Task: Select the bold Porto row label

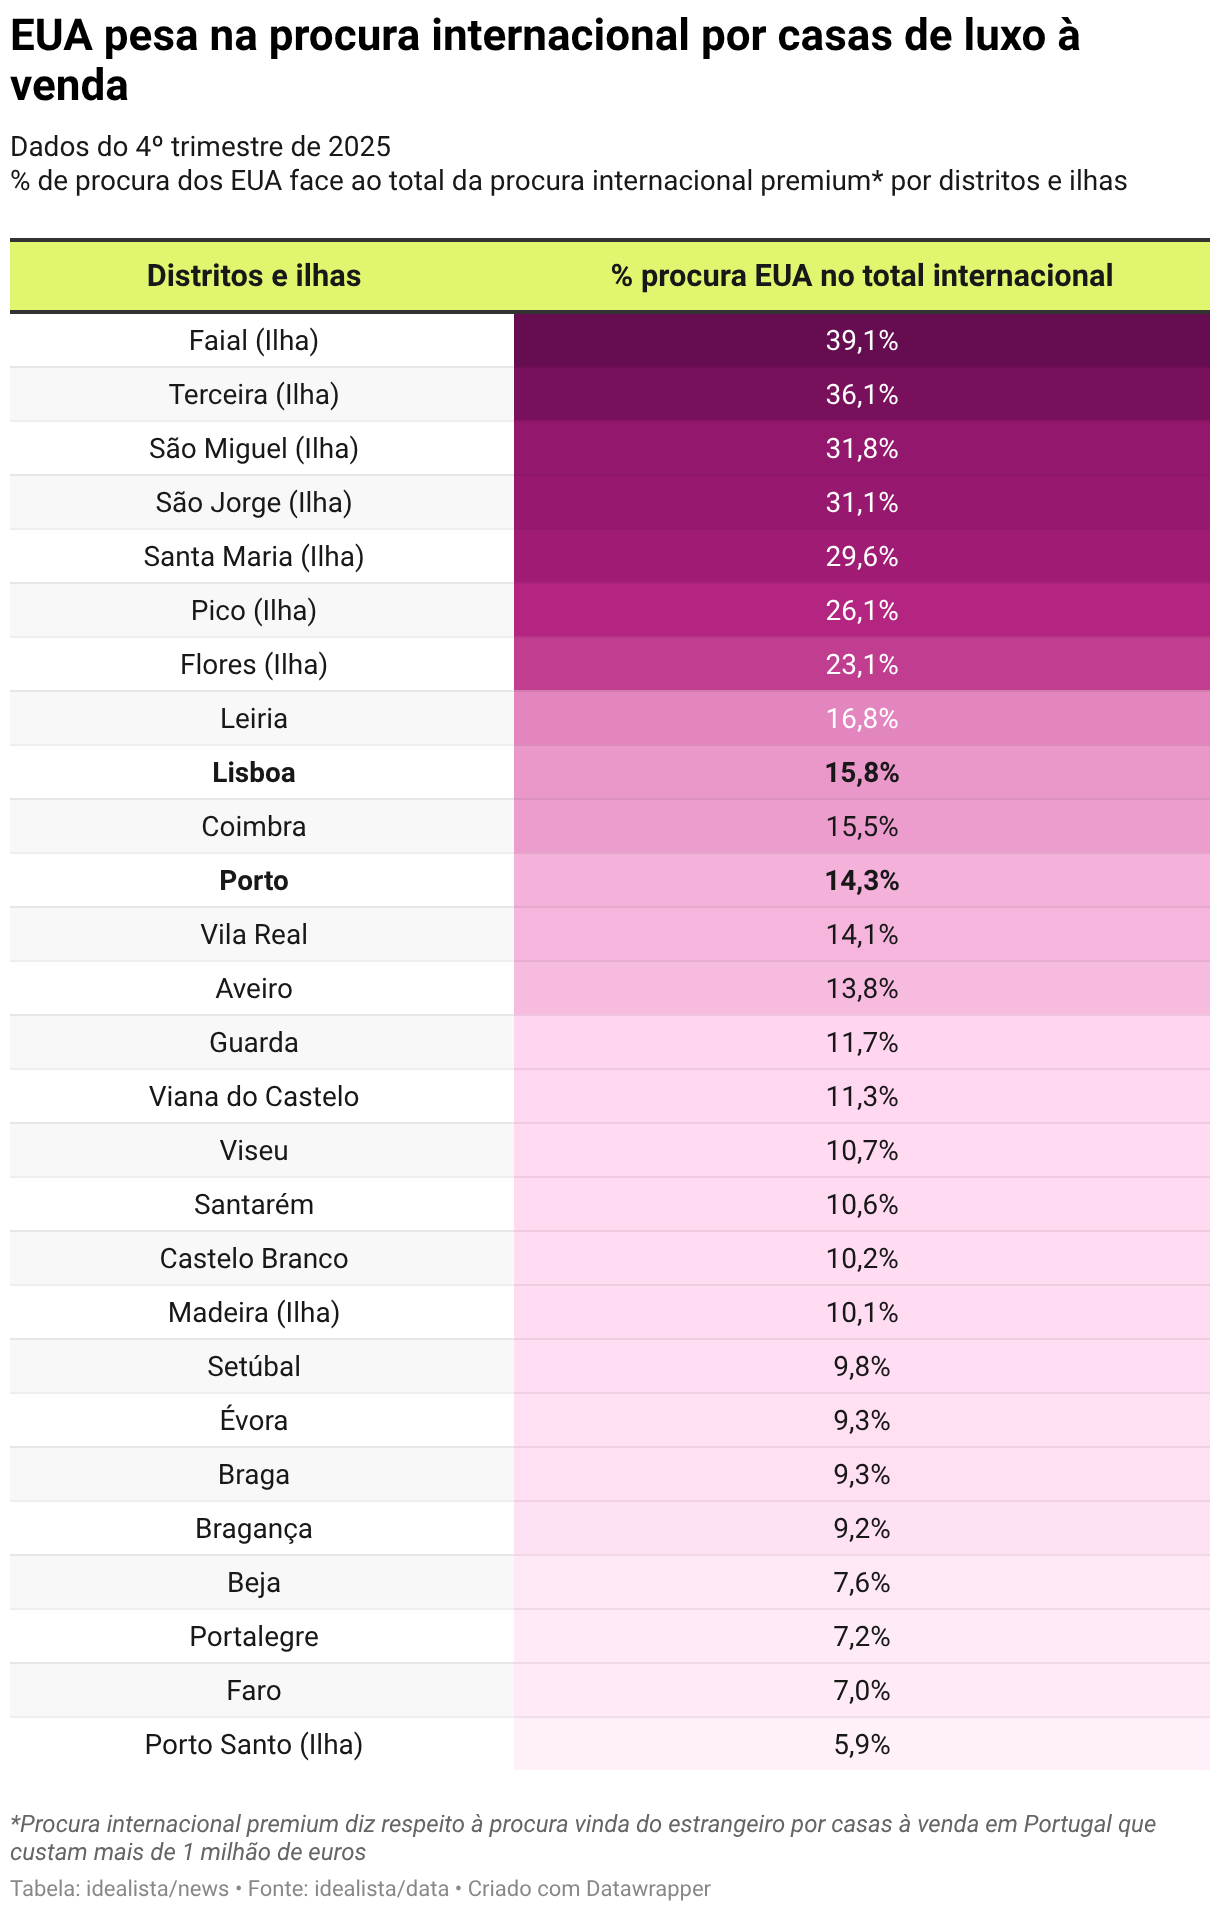Action: 254,881
